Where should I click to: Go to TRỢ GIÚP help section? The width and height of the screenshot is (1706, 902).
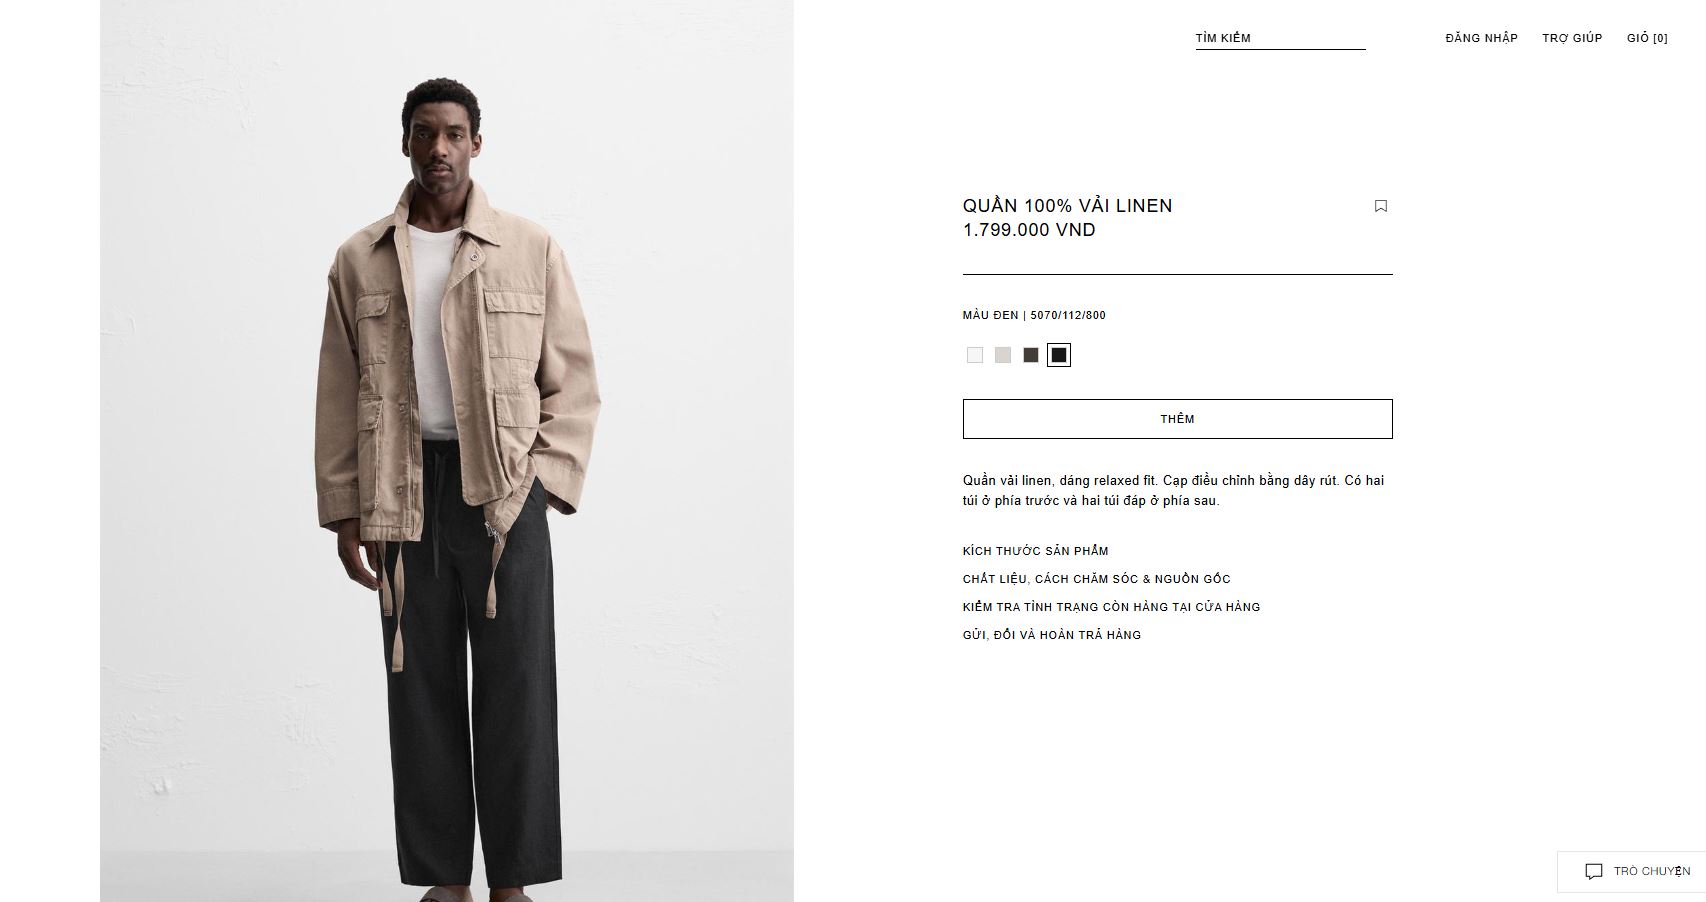tap(1572, 38)
